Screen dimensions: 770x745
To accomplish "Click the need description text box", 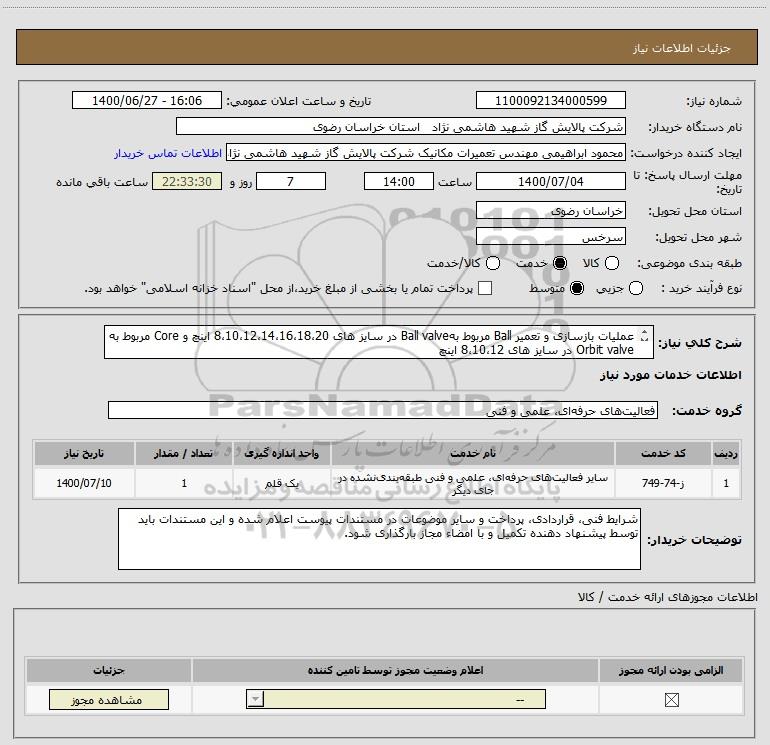I will point(379,342).
